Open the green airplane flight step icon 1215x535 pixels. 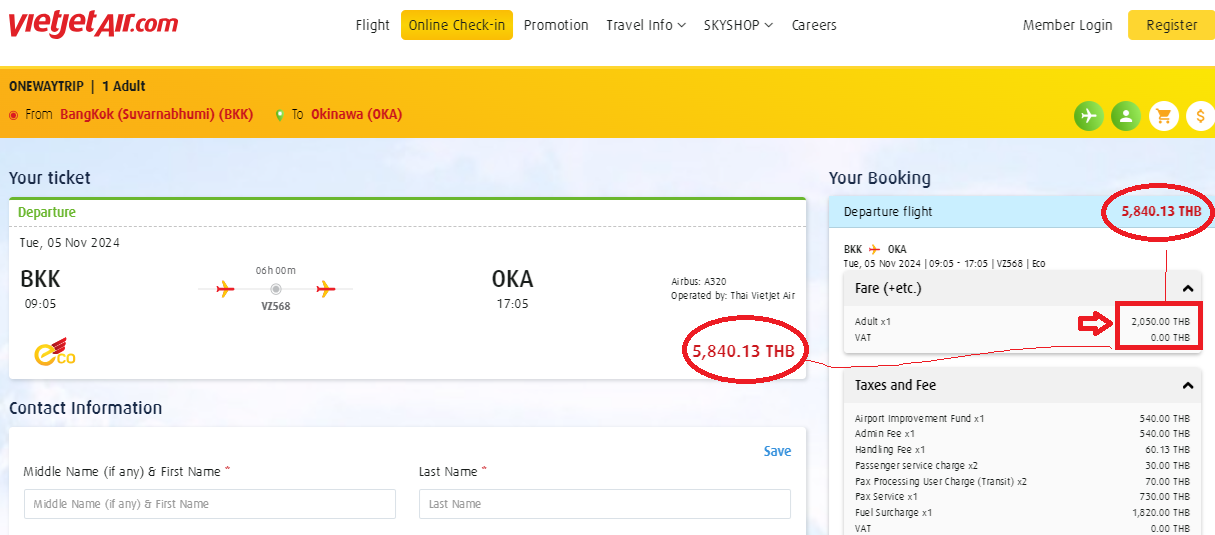1089,116
